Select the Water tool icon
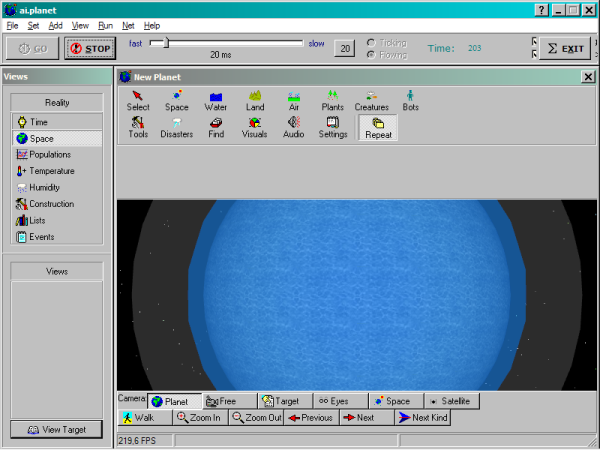Image resolution: width=600 pixels, height=450 pixels. click(x=215, y=100)
